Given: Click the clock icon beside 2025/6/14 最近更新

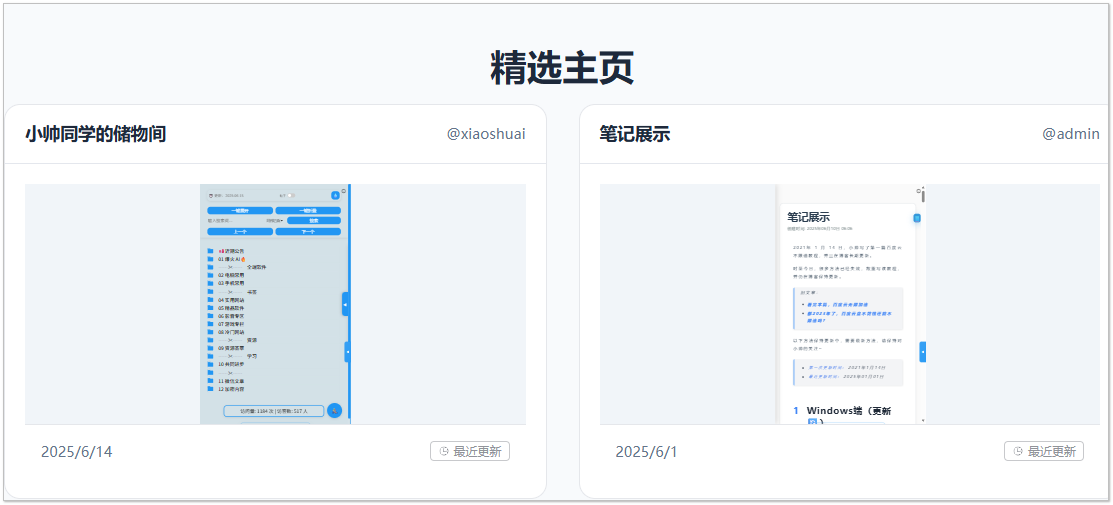Looking at the screenshot, I should (444, 452).
